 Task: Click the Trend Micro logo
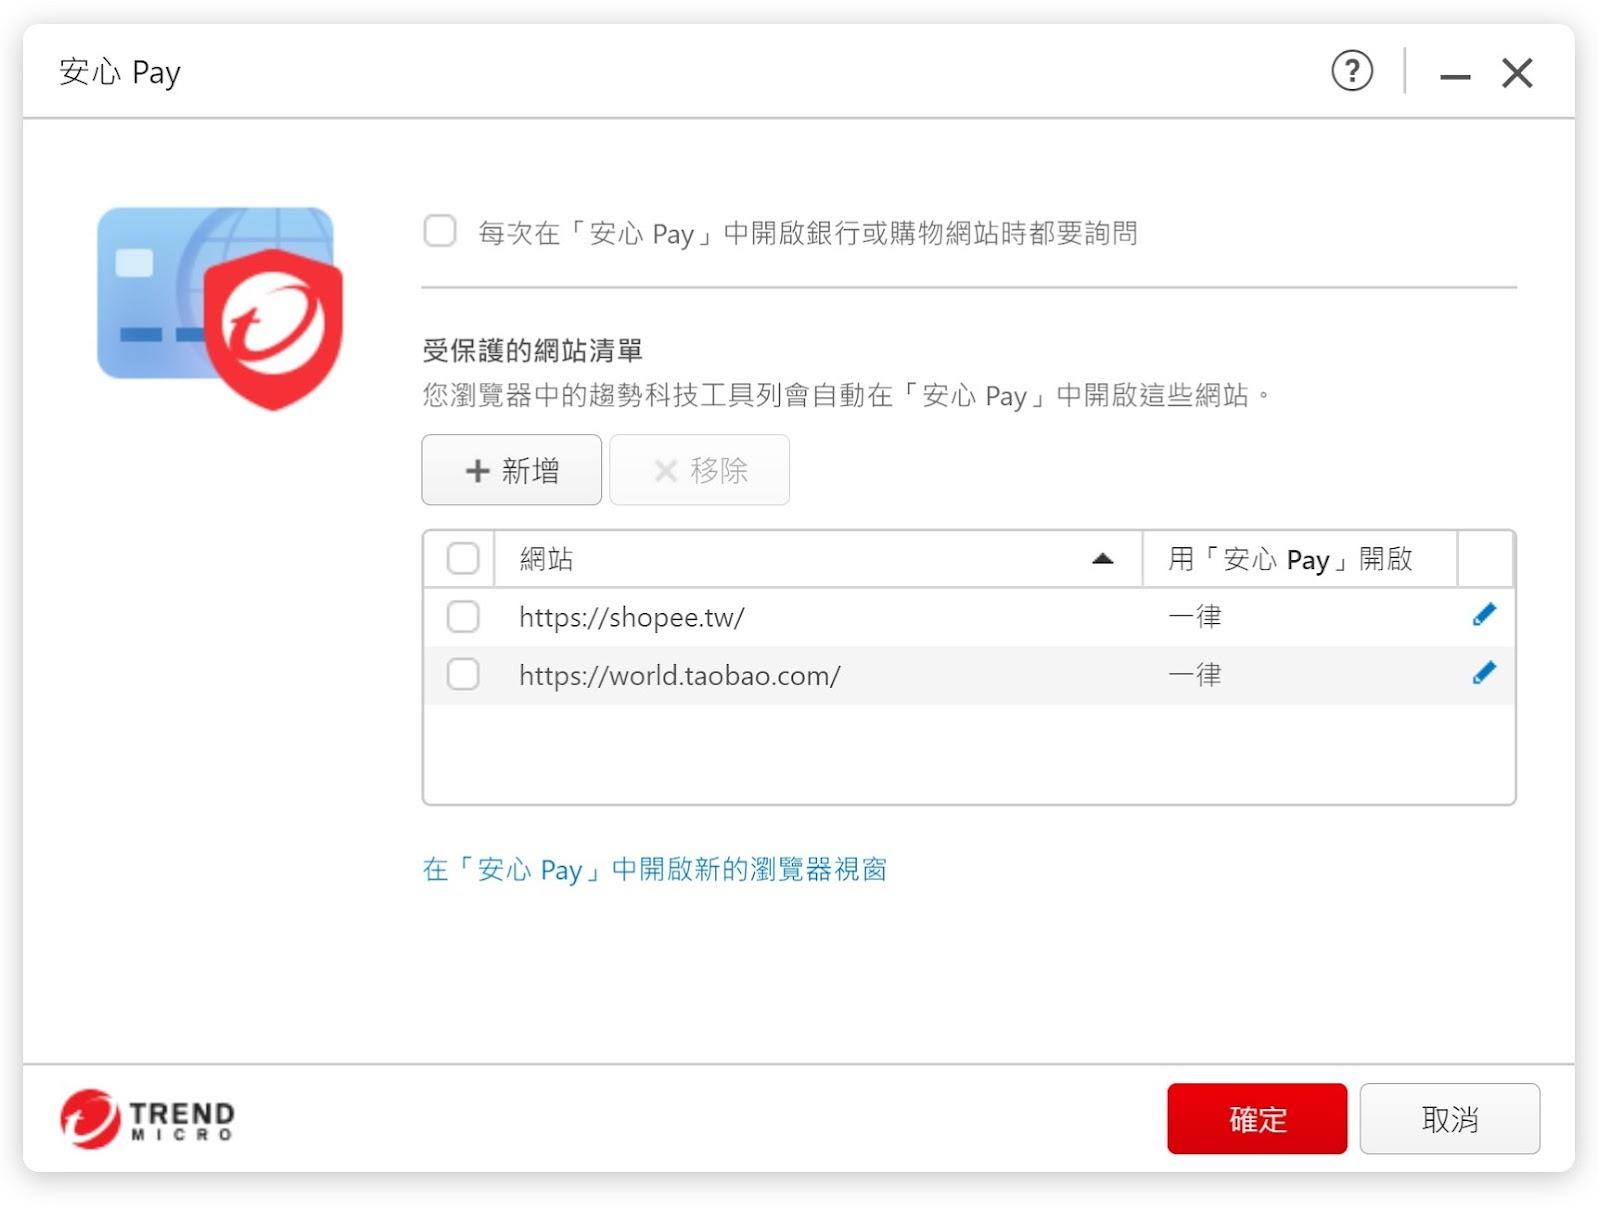[x=147, y=1118]
